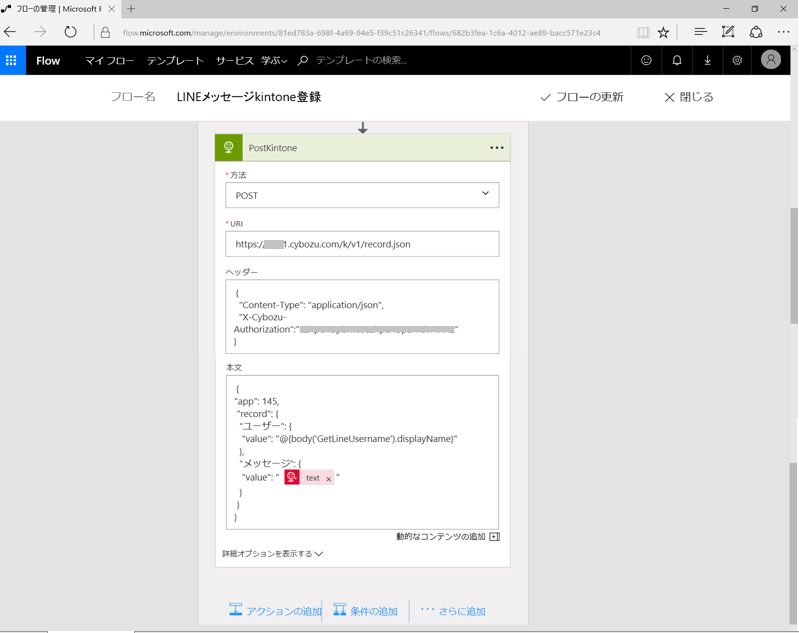Open the browser Hub icon
Viewport: 799px width, 633px height.
pyautogui.click(x=701, y=32)
